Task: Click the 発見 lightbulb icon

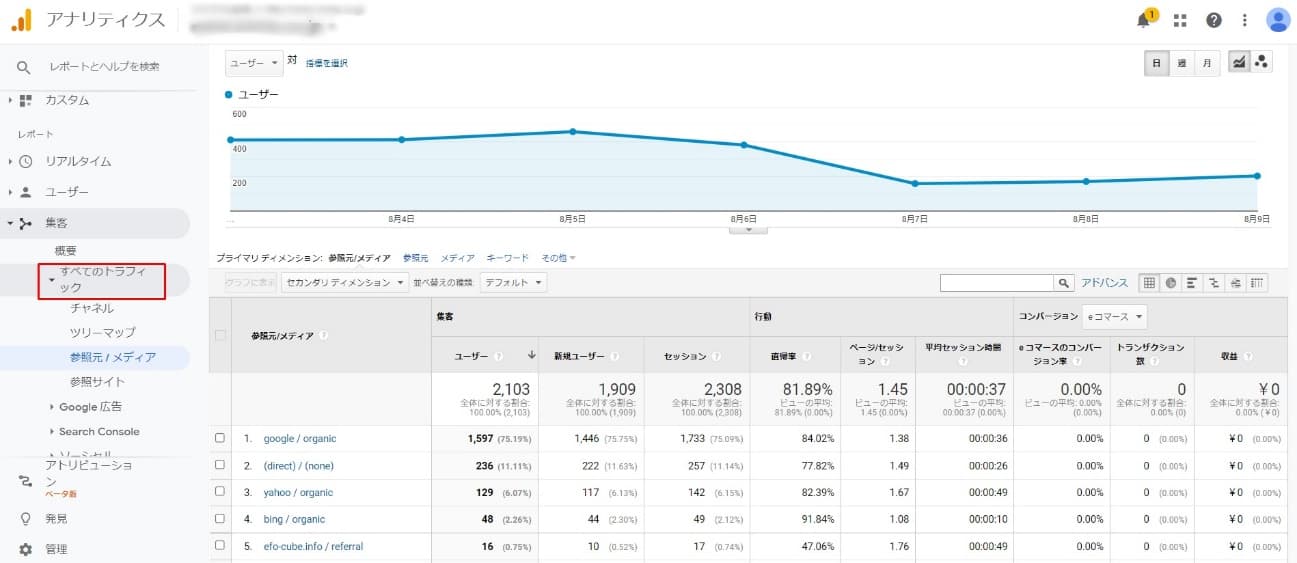Action: click(26, 519)
